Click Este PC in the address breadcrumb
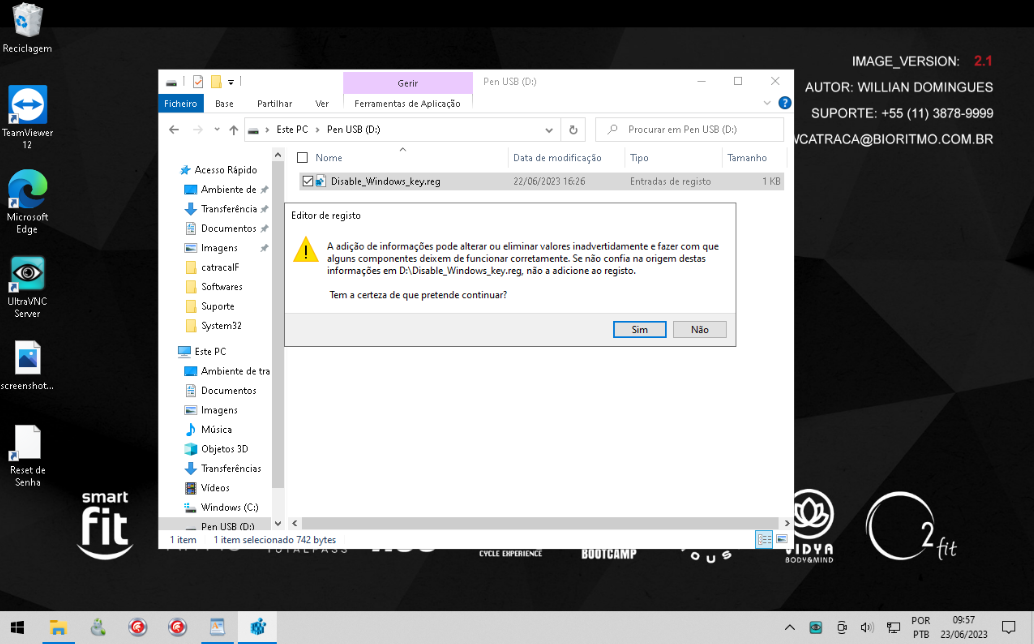Viewport: 1034px width, 644px height. click(x=292, y=129)
